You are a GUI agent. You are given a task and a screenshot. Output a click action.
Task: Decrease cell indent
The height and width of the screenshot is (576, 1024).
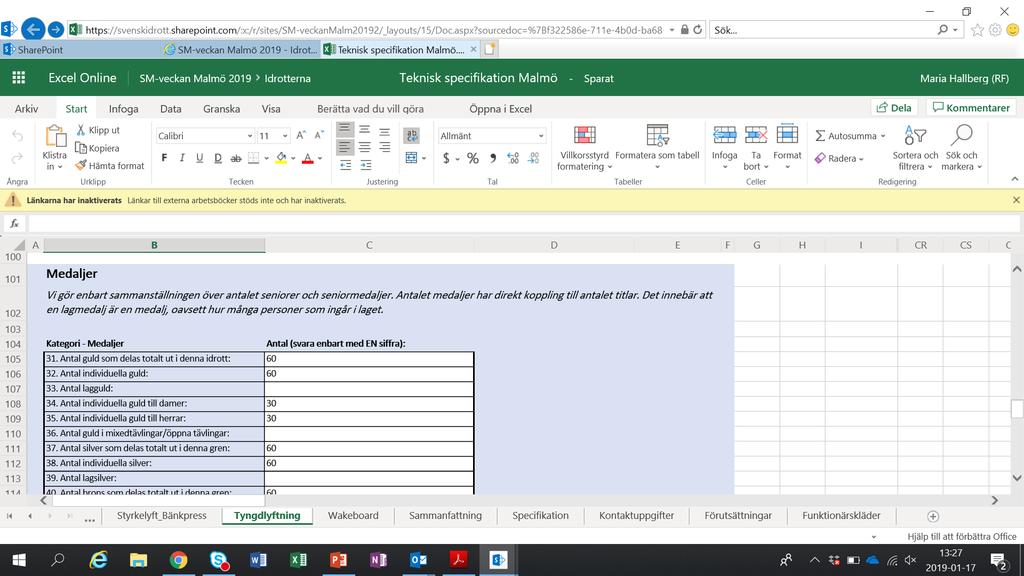345,165
